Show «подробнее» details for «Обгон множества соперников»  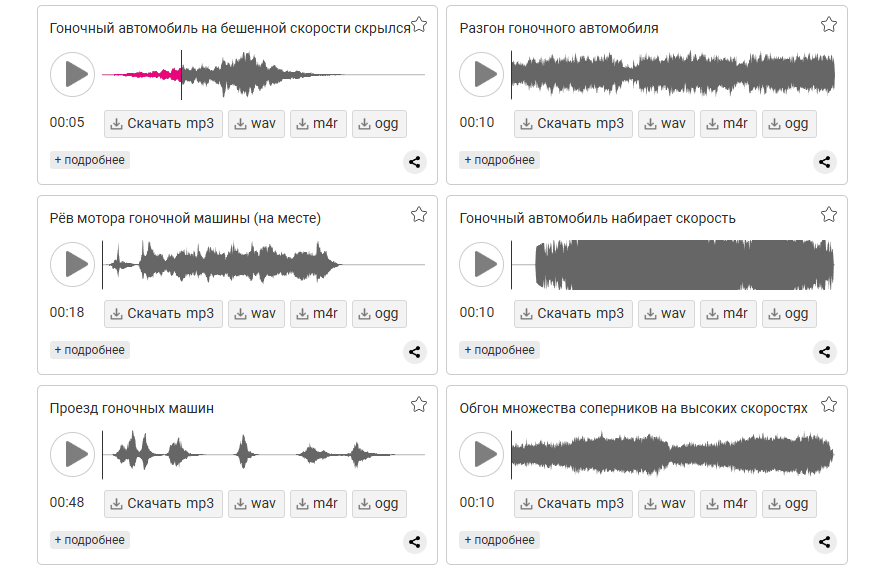point(499,540)
